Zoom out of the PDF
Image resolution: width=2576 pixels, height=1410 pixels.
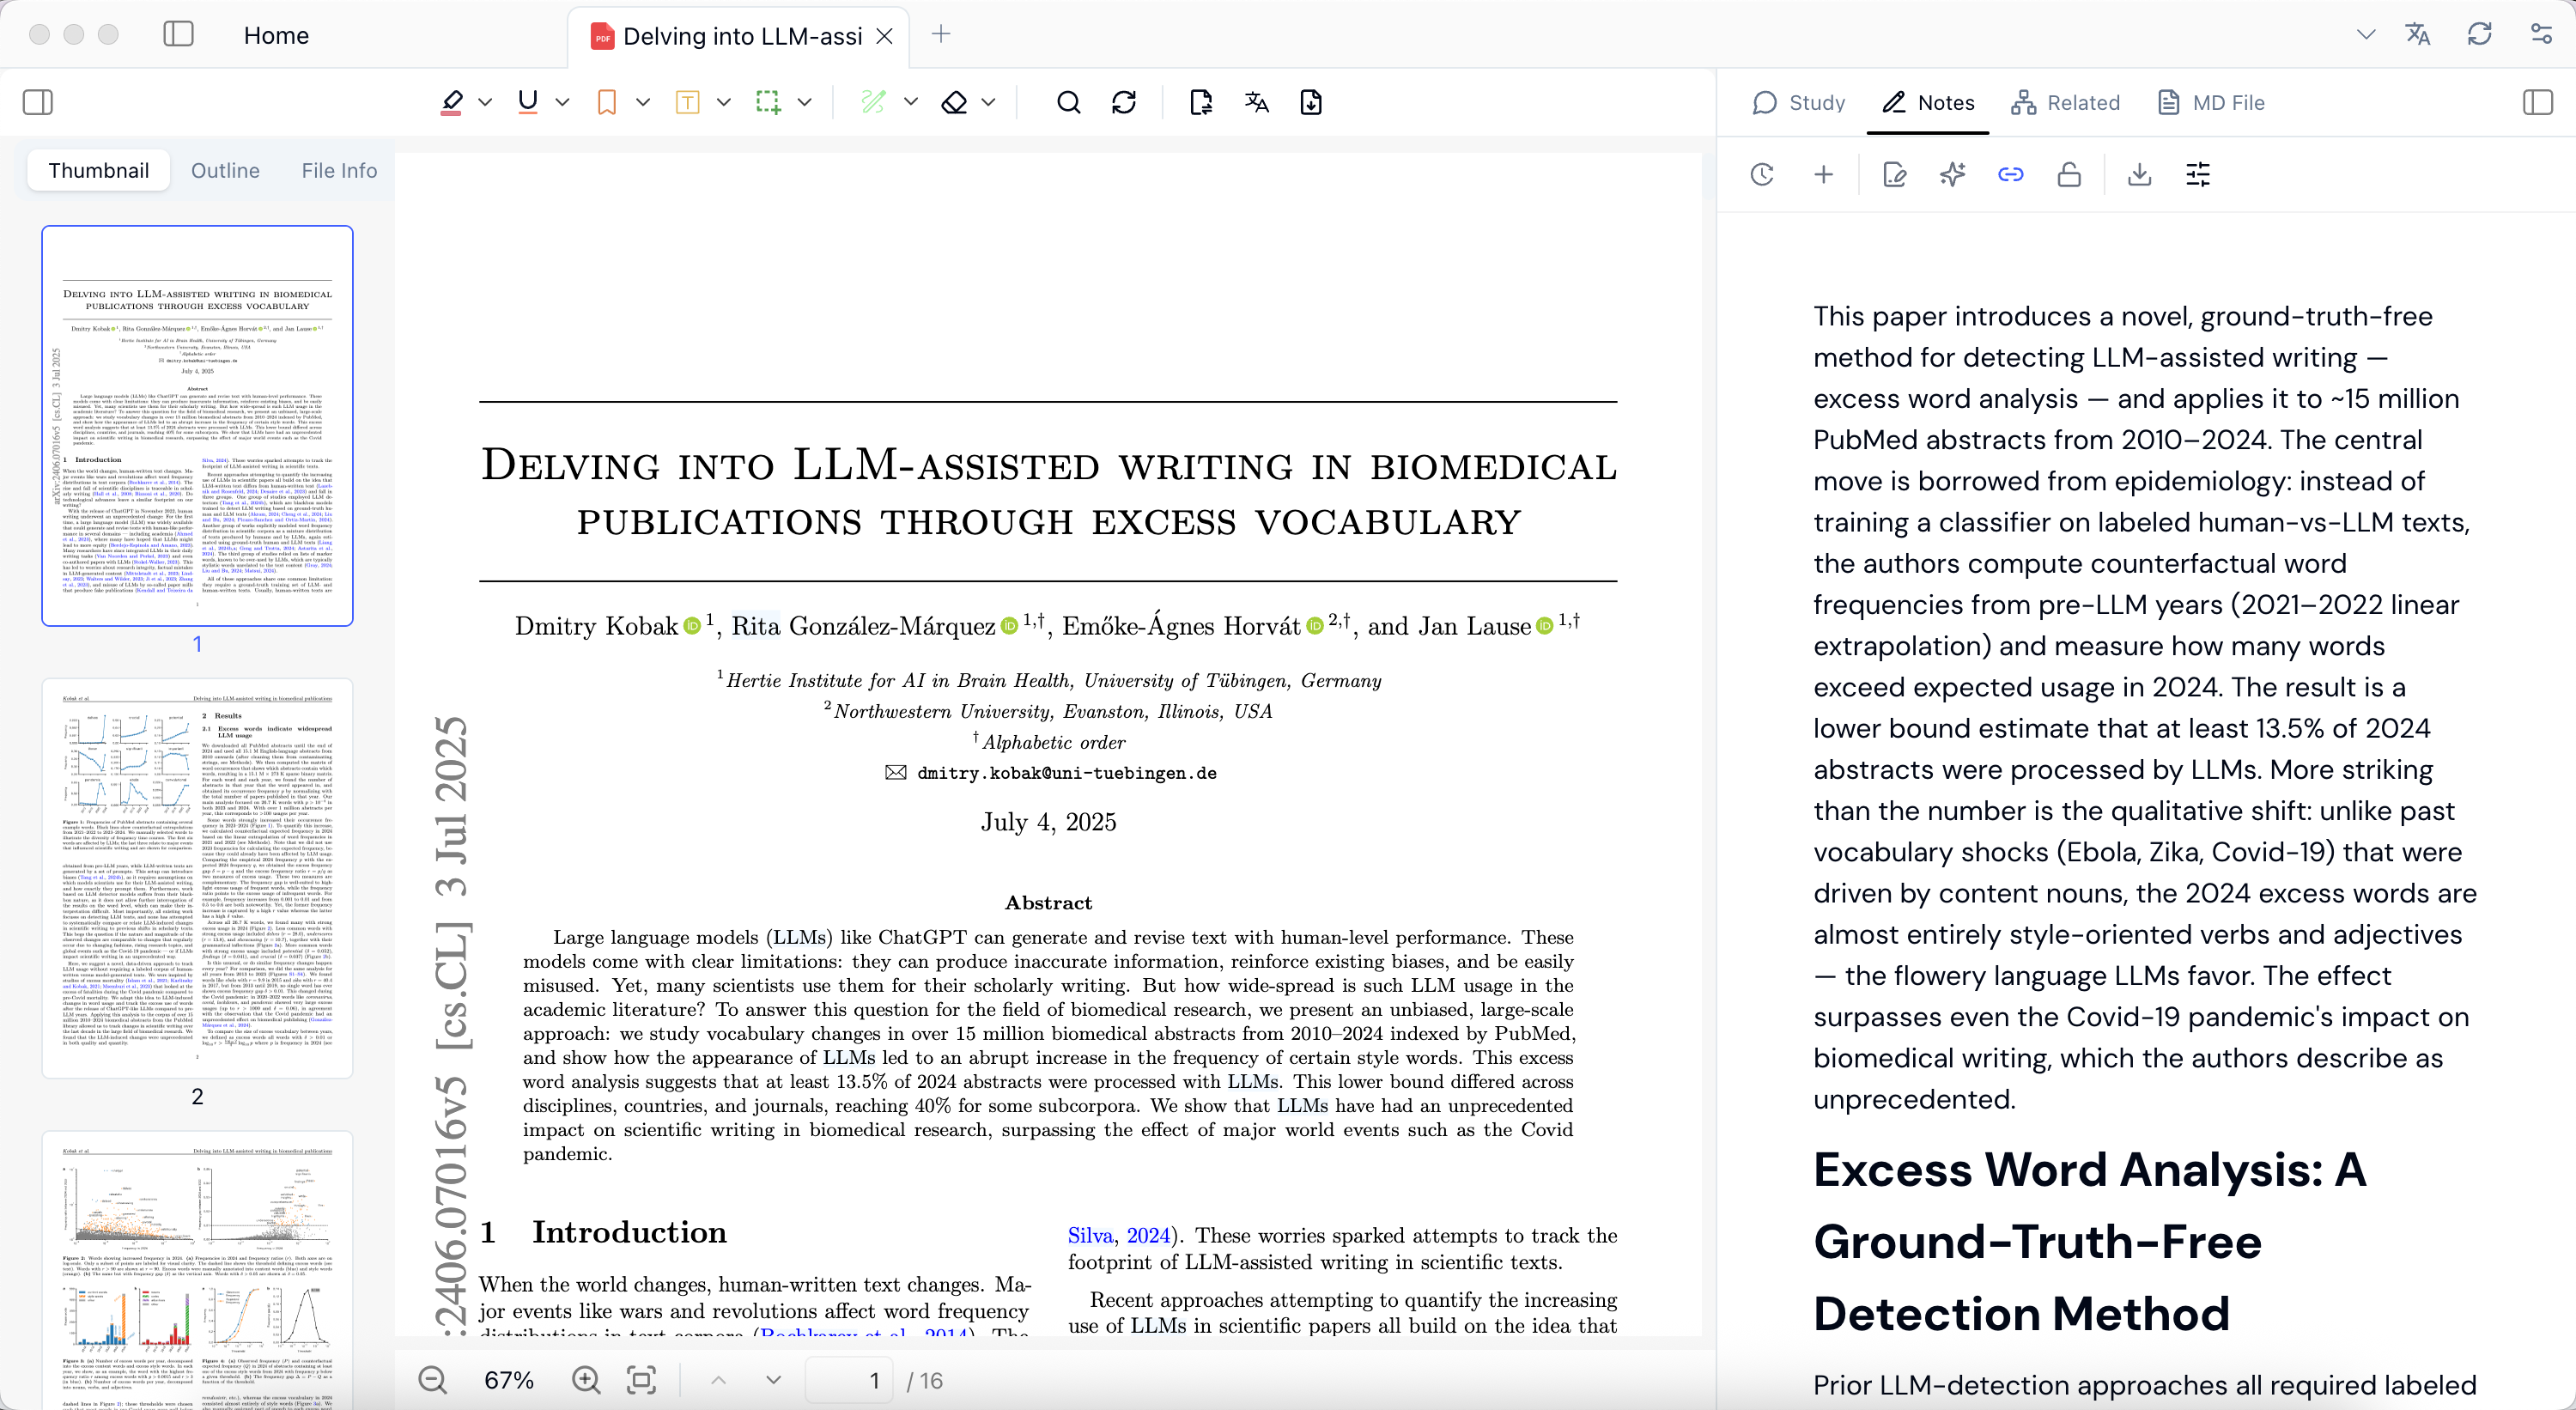[432, 1380]
